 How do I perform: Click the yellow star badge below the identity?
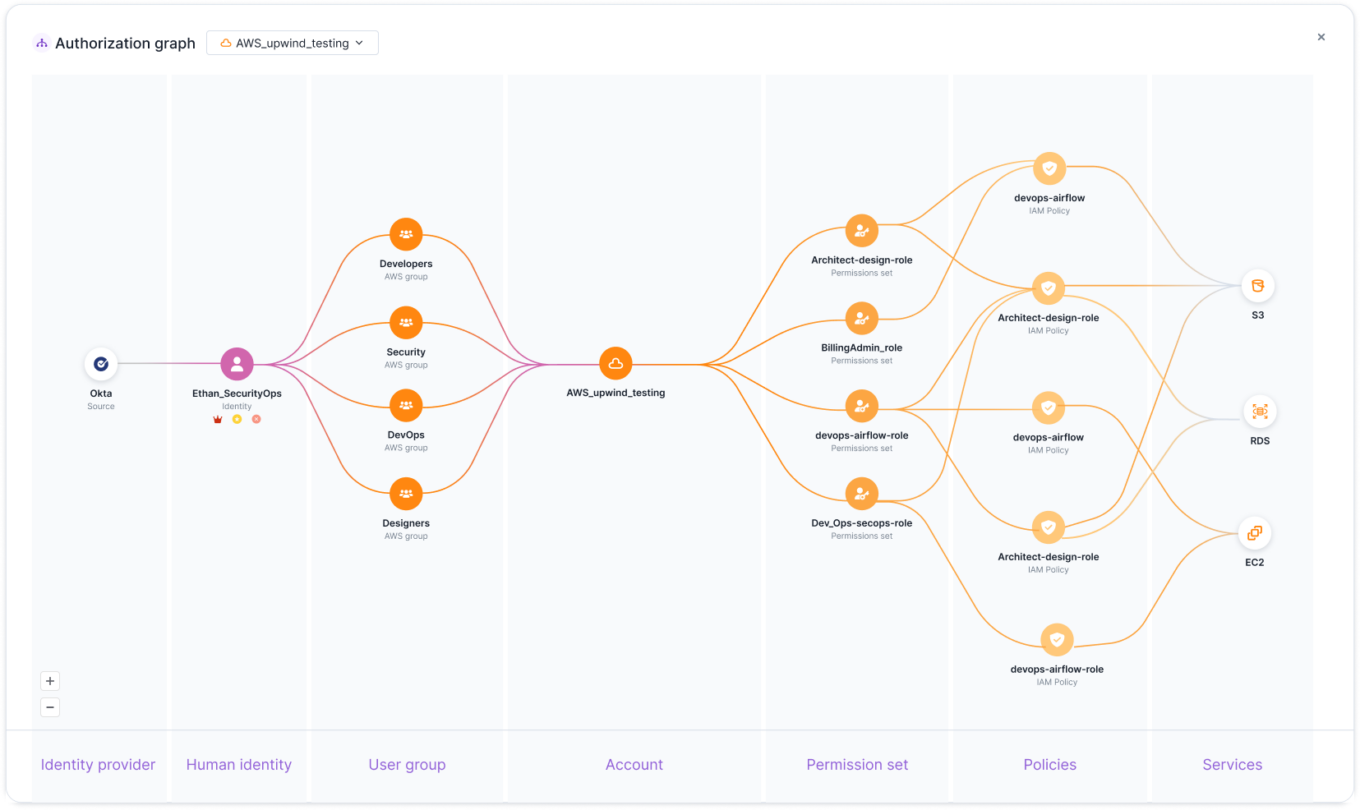click(x=237, y=419)
